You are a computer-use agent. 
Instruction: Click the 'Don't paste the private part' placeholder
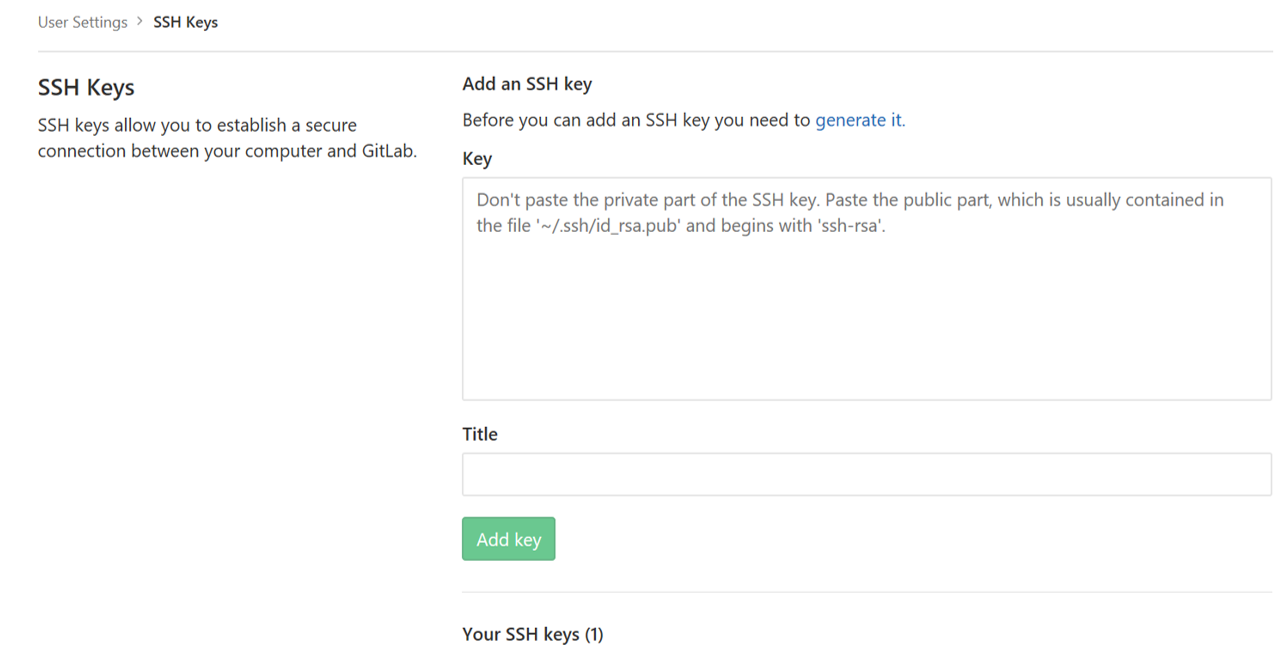tap(850, 212)
